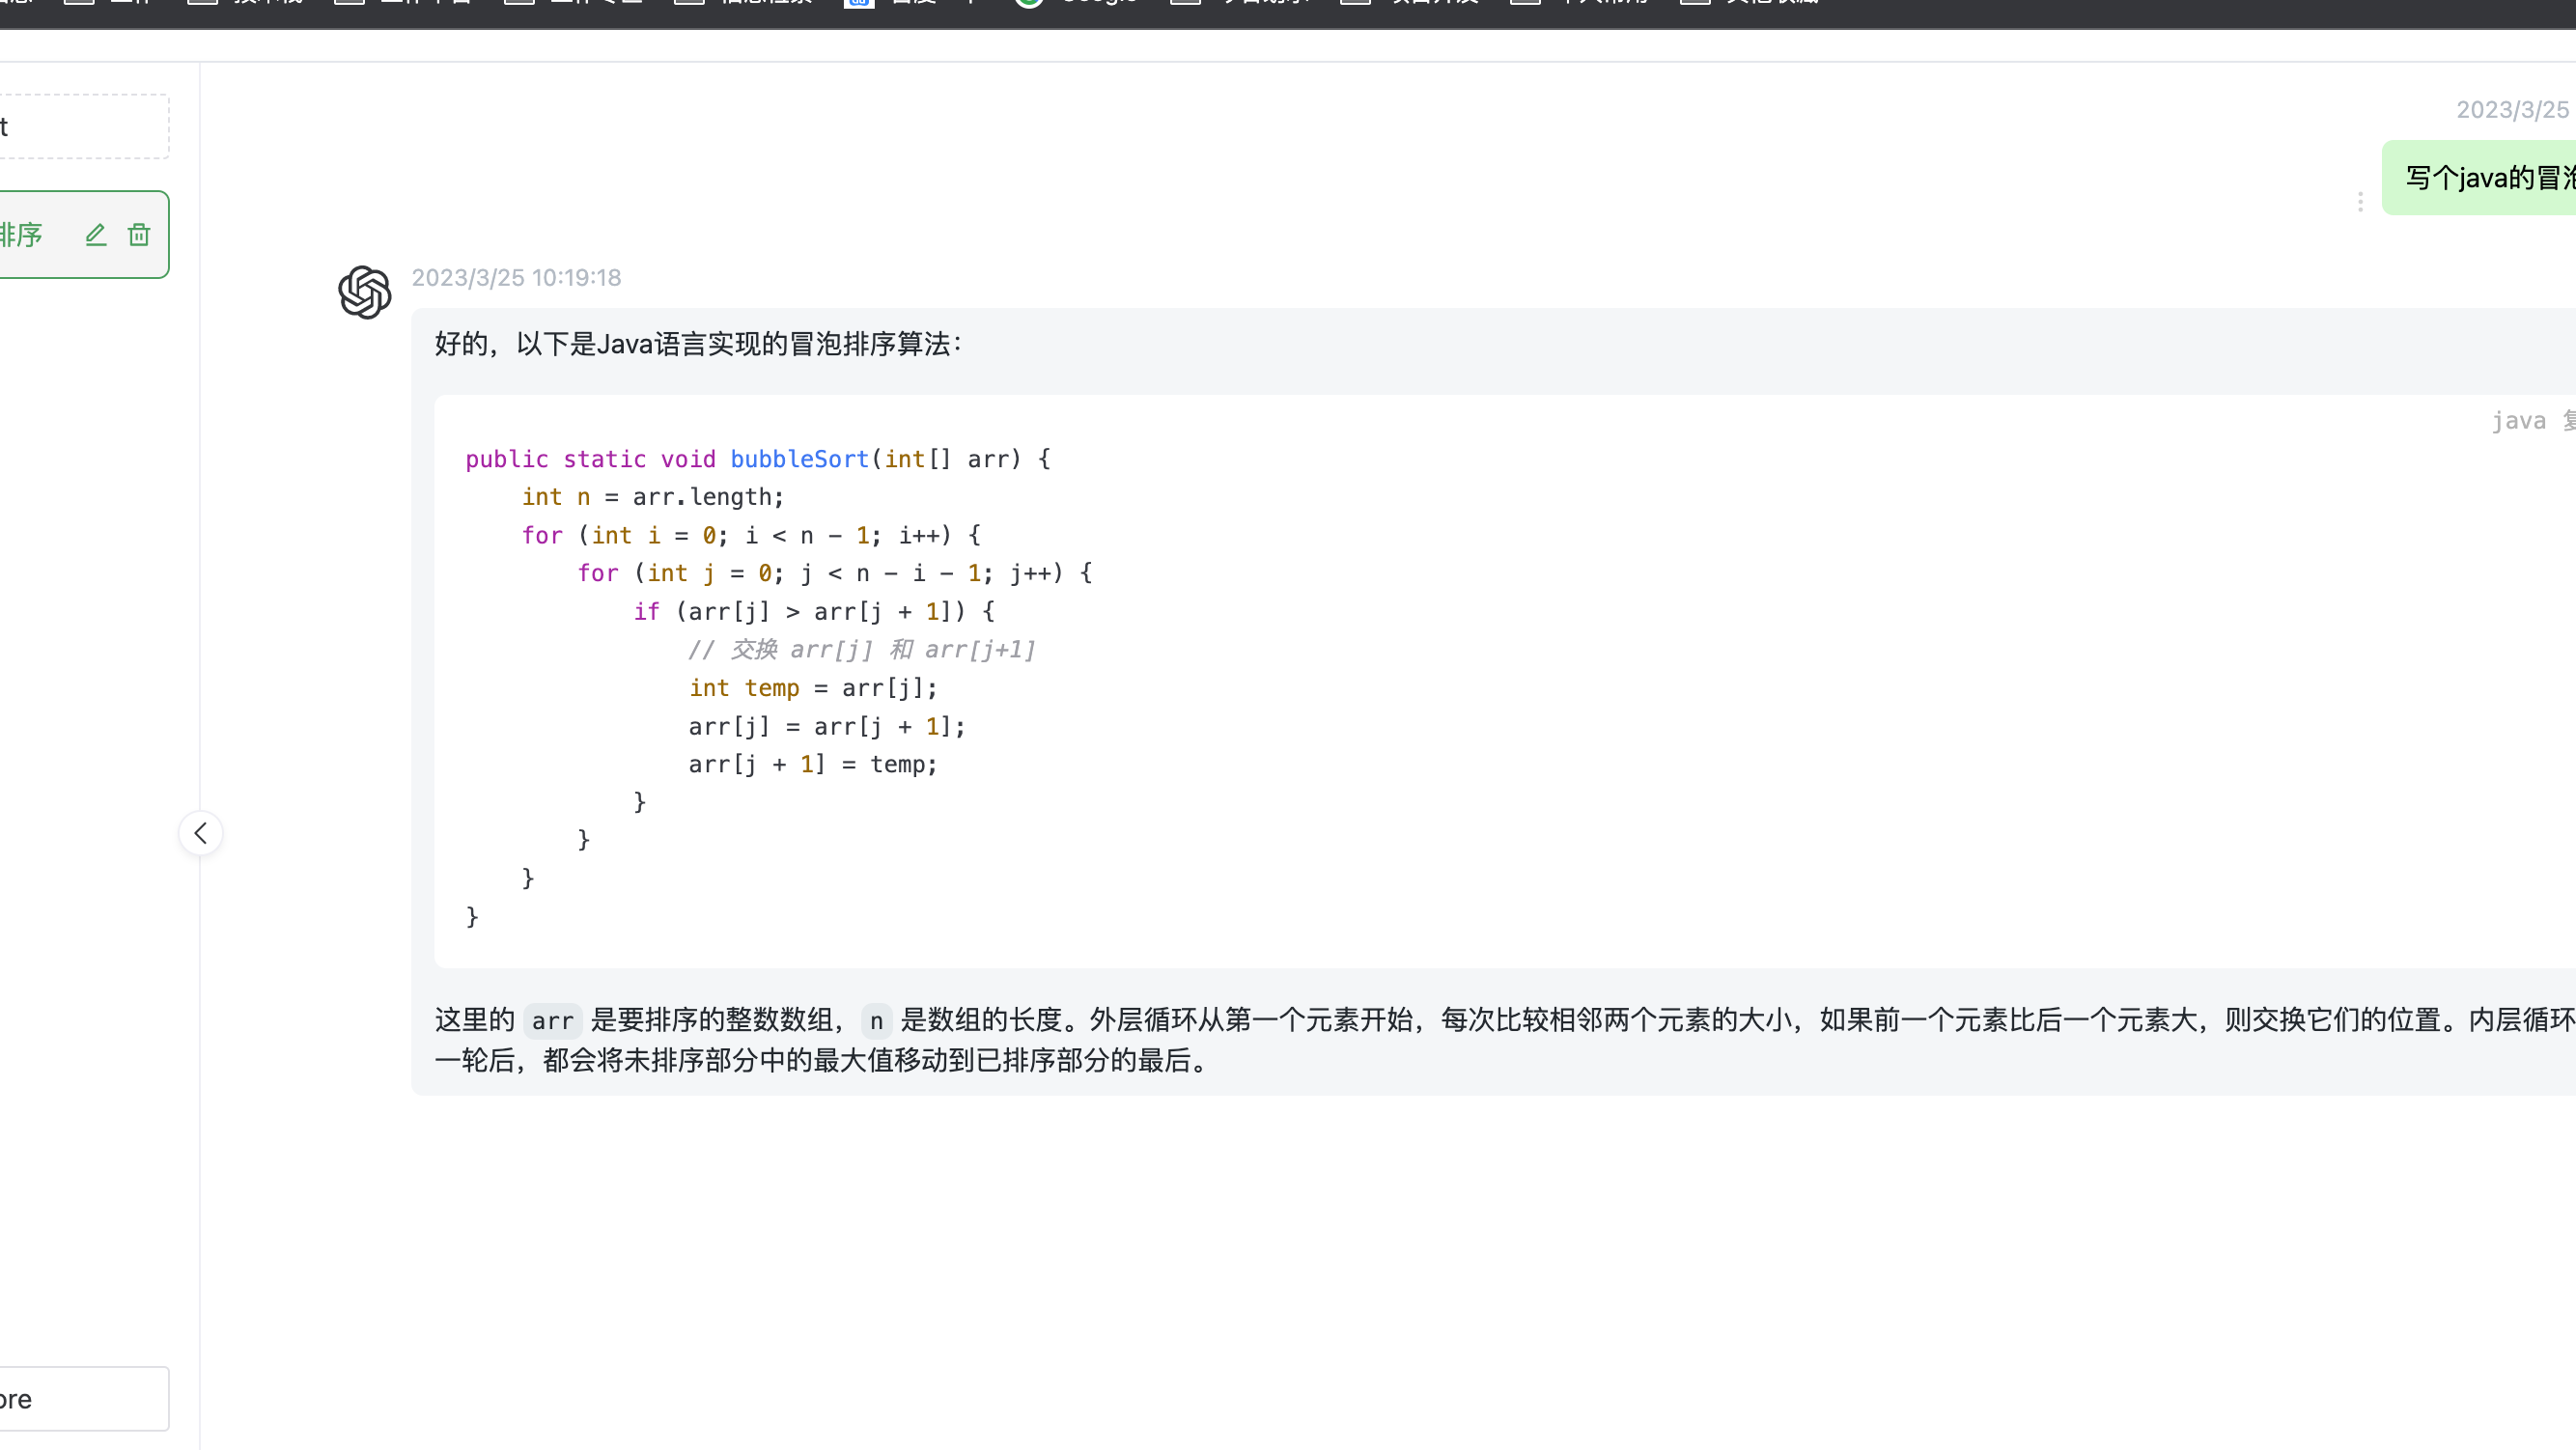
Task: Click the dashed new chat button in sidebar
Action: (84, 127)
